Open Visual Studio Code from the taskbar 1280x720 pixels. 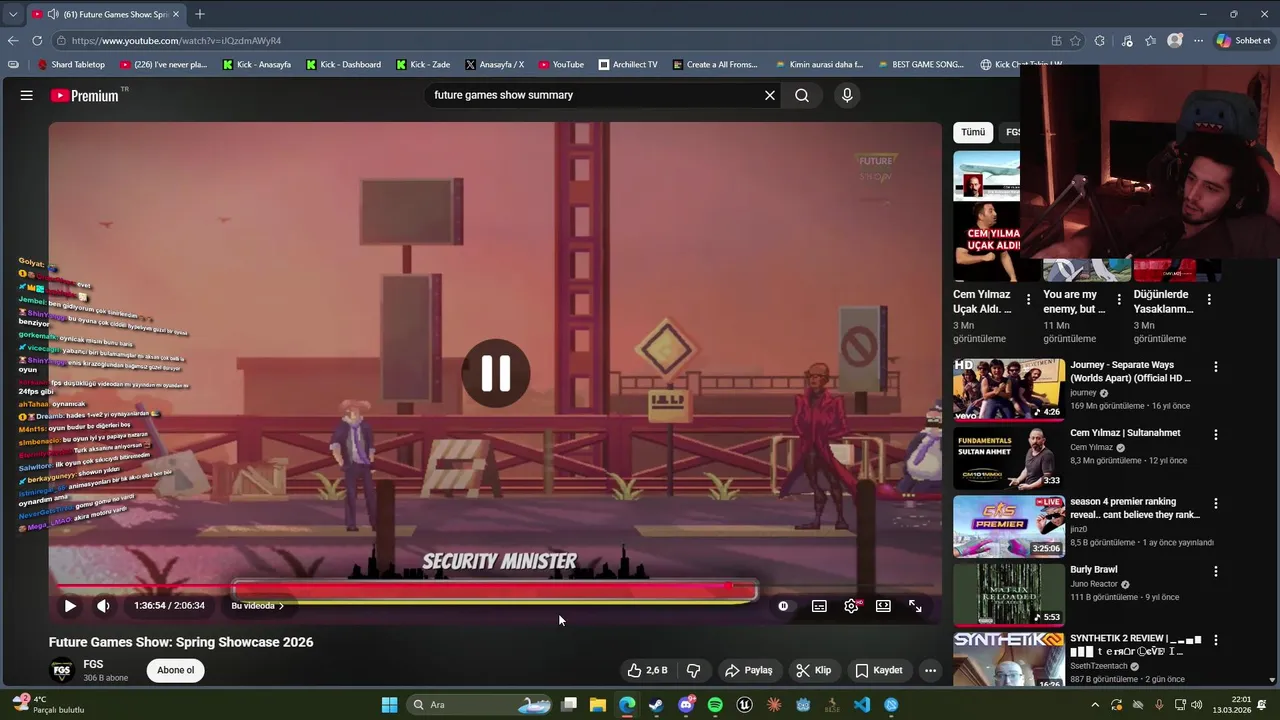click(x=862, y=705)
